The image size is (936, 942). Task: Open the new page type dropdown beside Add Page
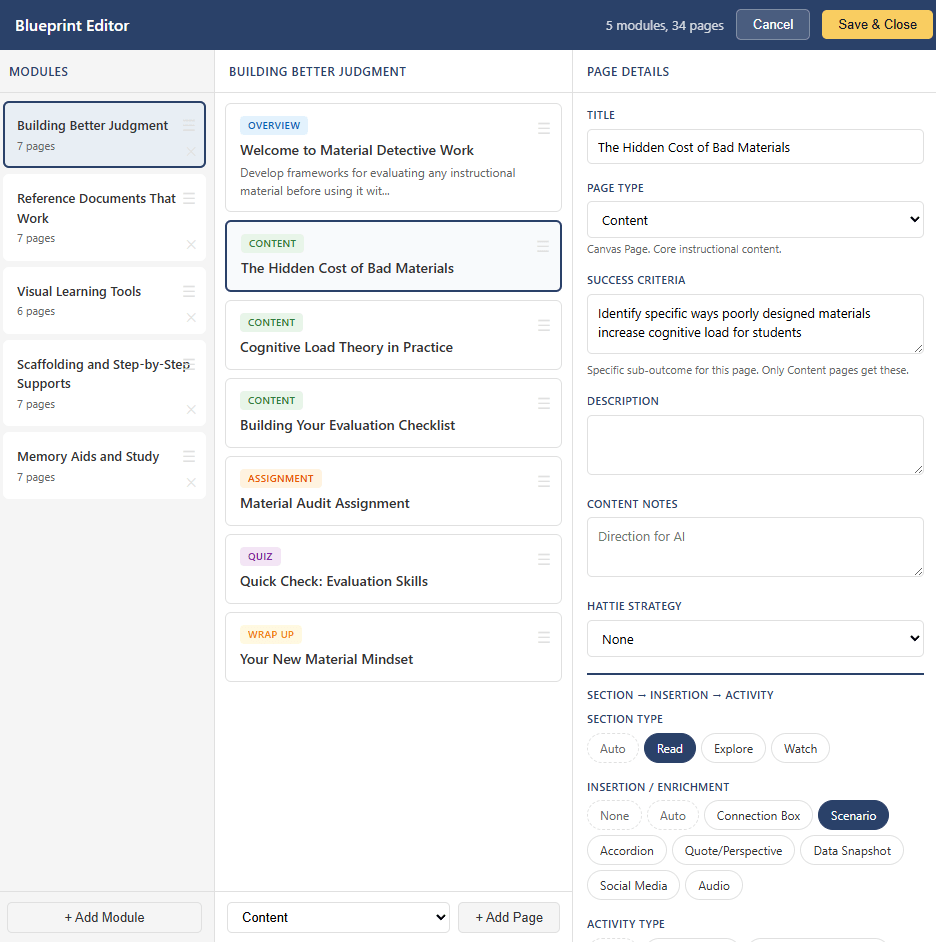(338, 917)
